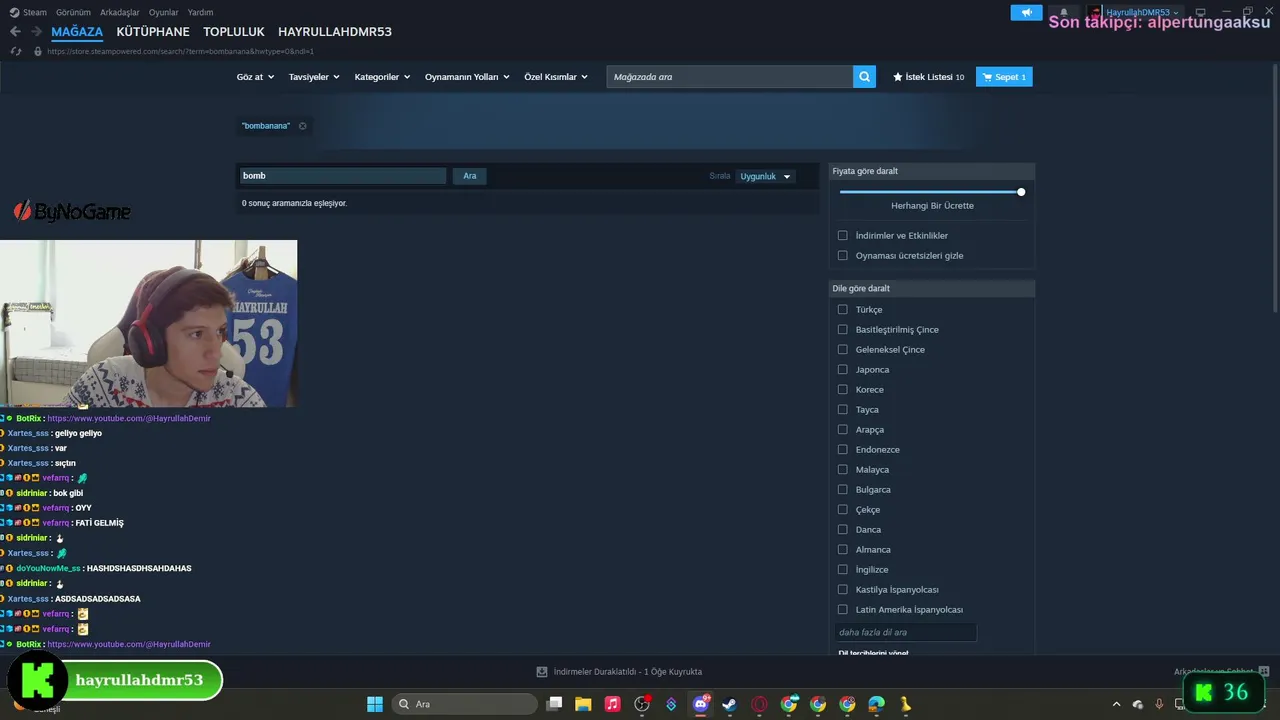
Task: Tick the İngilizce language filter
Action: click(843, 570)
